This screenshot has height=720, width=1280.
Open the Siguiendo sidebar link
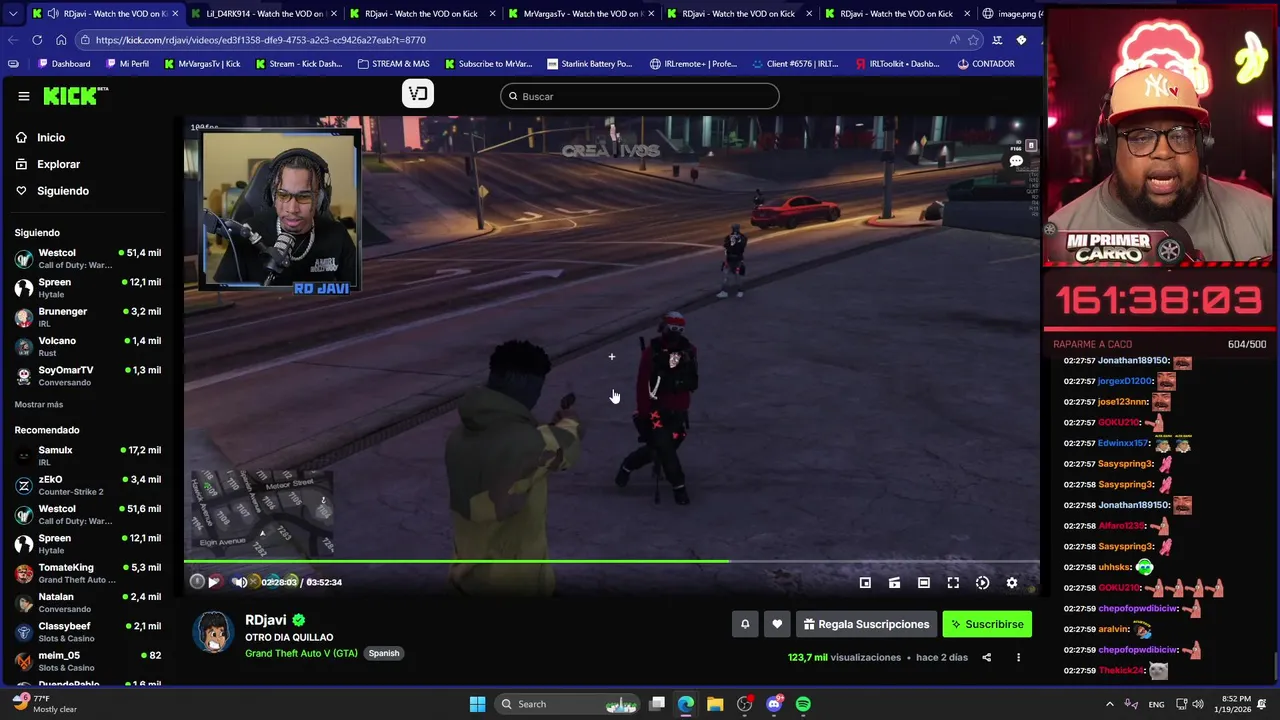coord(52,191)
